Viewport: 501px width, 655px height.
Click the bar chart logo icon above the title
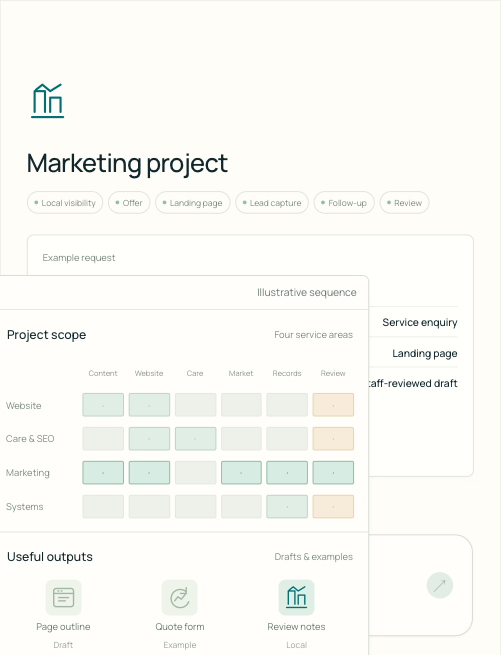(x=48, y=101)
